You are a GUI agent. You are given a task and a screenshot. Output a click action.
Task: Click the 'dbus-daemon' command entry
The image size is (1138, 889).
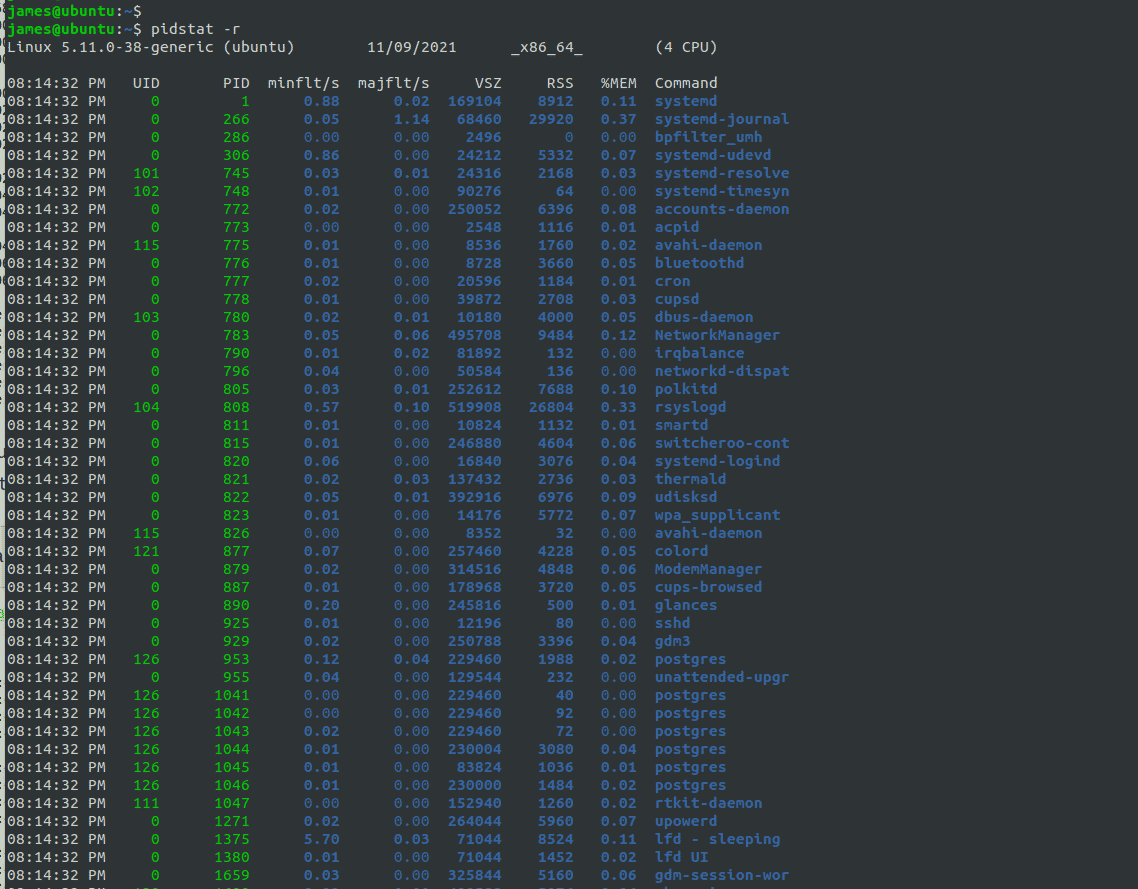coord(704,317)
